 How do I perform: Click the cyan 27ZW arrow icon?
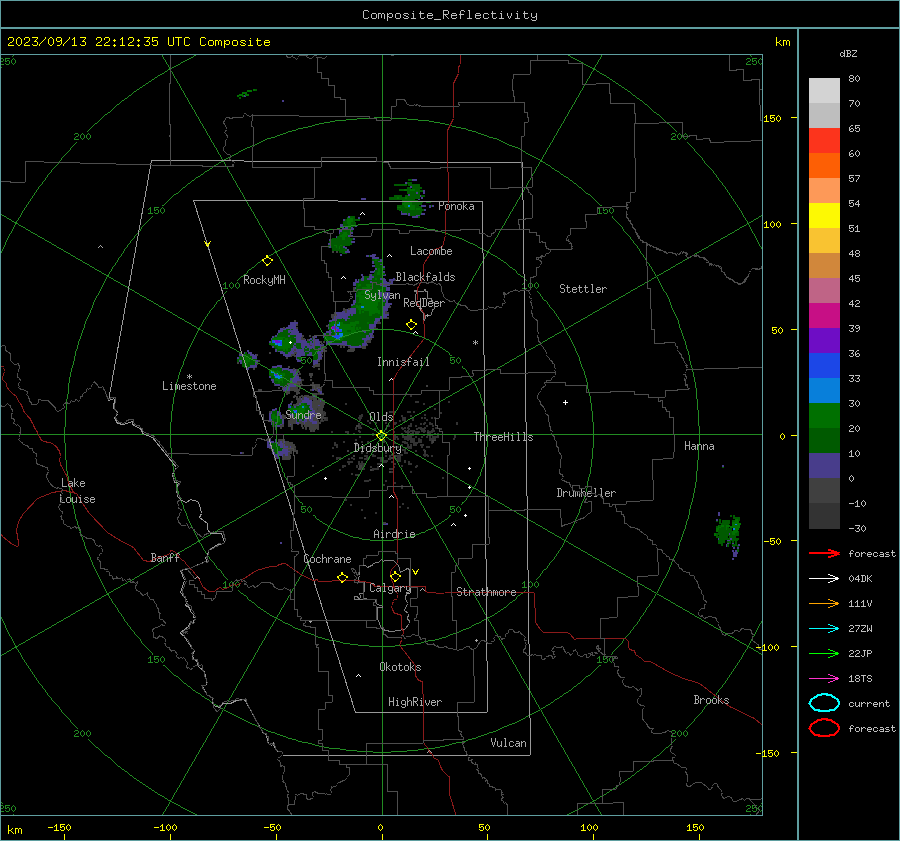[824, 629]
